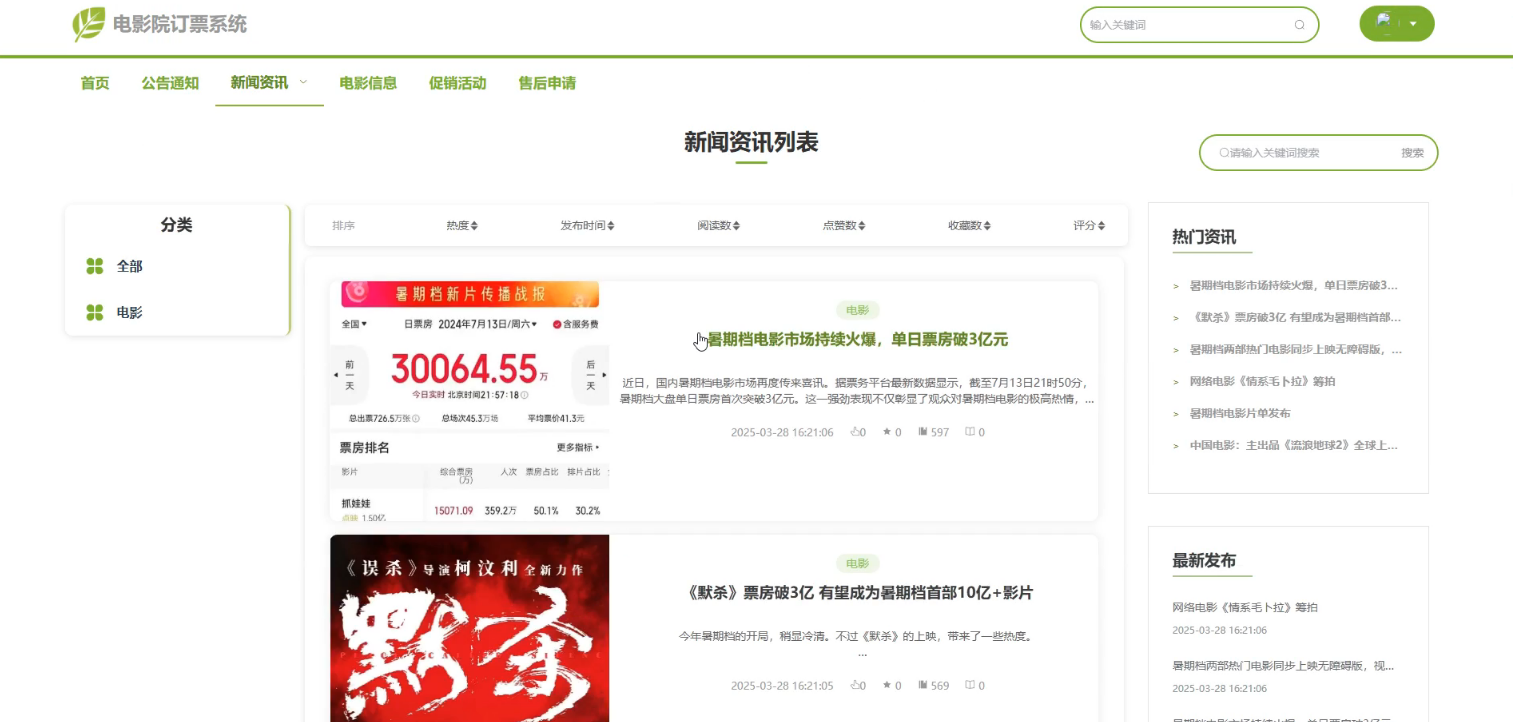
Task: Open hot news 暑期档电影片单发布
Action: (x=1240, y=413)
